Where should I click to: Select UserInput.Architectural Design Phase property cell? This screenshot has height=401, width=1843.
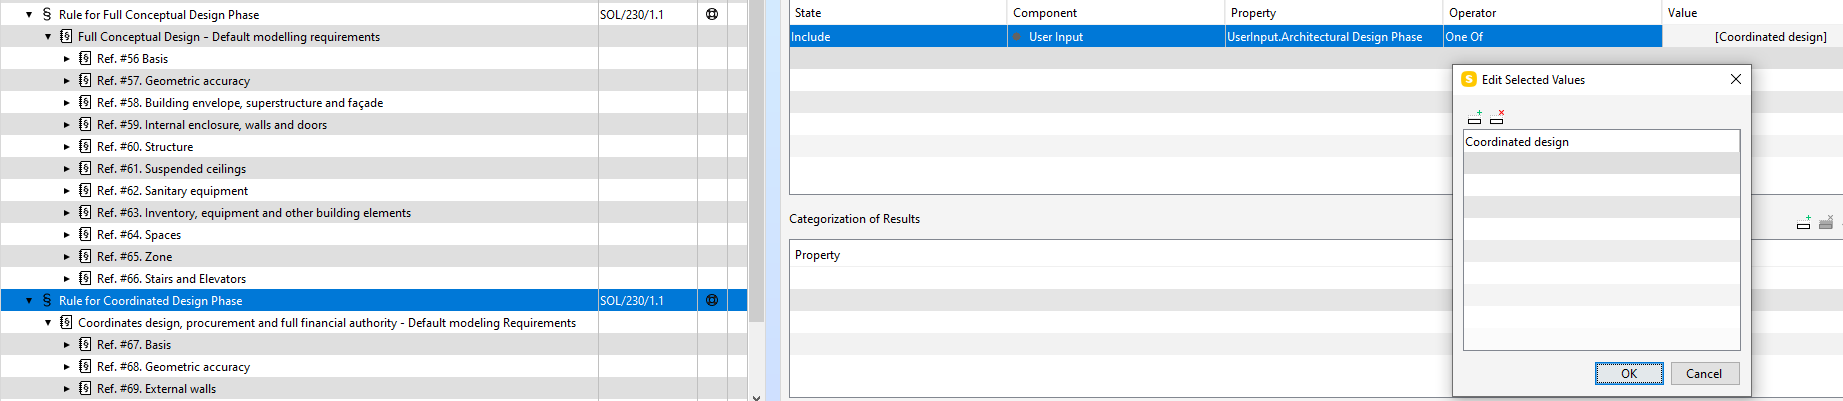1334,37
